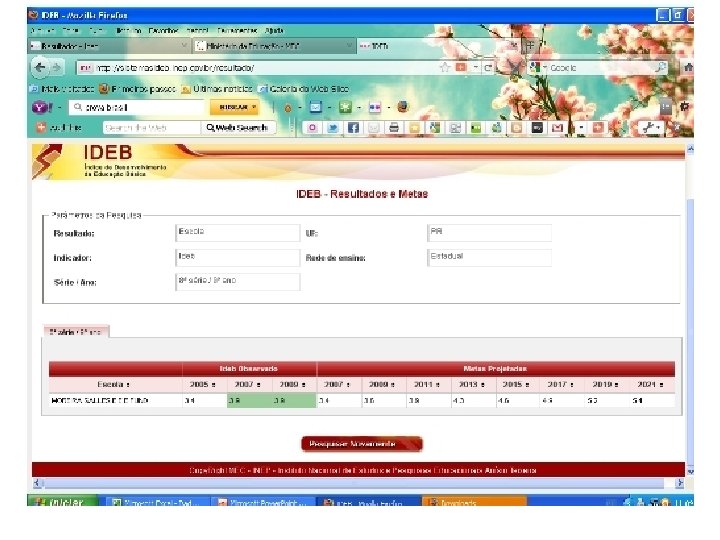Click the Yahoo logo in the toolbar
Image resolution: width=720 pixels, height=540 pixels.
click(x=42, y=107)
